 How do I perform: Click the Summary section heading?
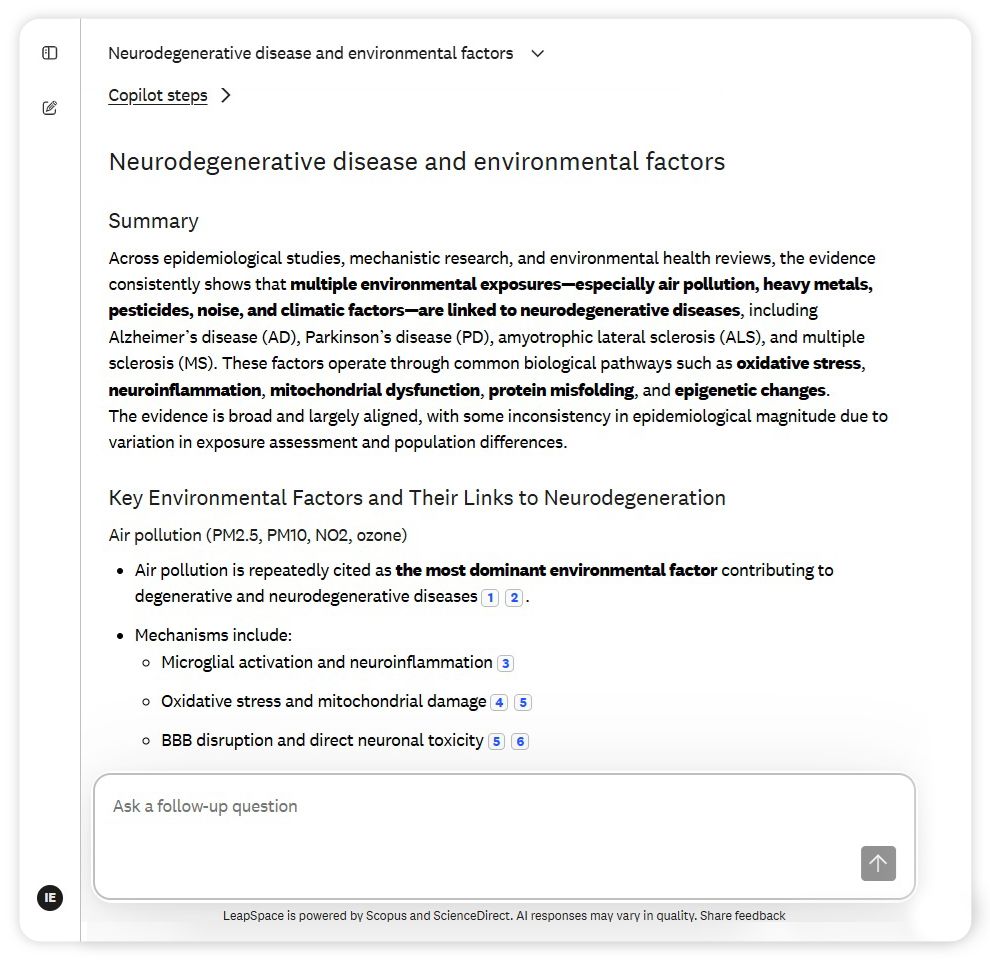click(153, 221)
